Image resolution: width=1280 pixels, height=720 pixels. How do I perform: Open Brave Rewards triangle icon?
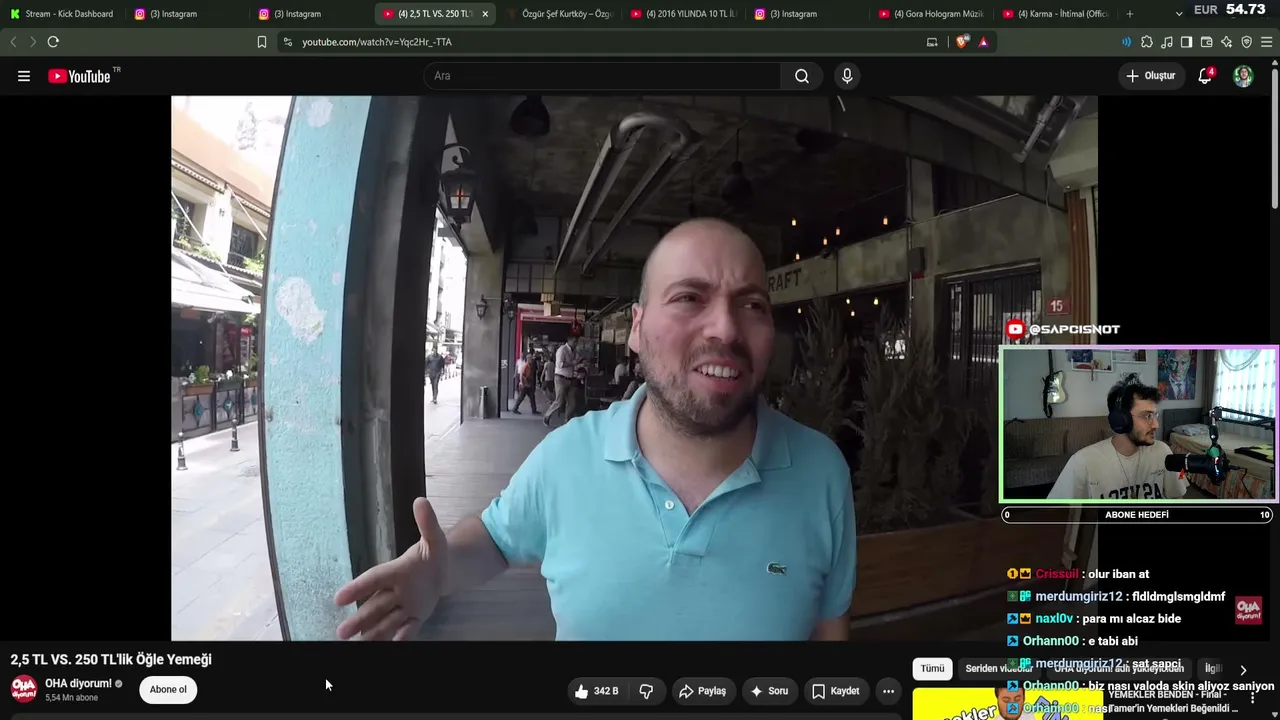coord(984,42)
